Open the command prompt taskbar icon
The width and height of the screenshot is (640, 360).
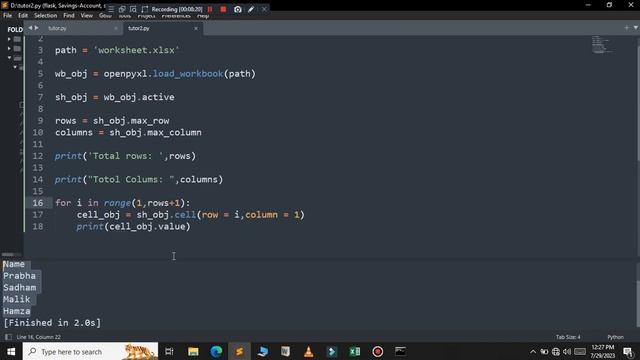400,351
